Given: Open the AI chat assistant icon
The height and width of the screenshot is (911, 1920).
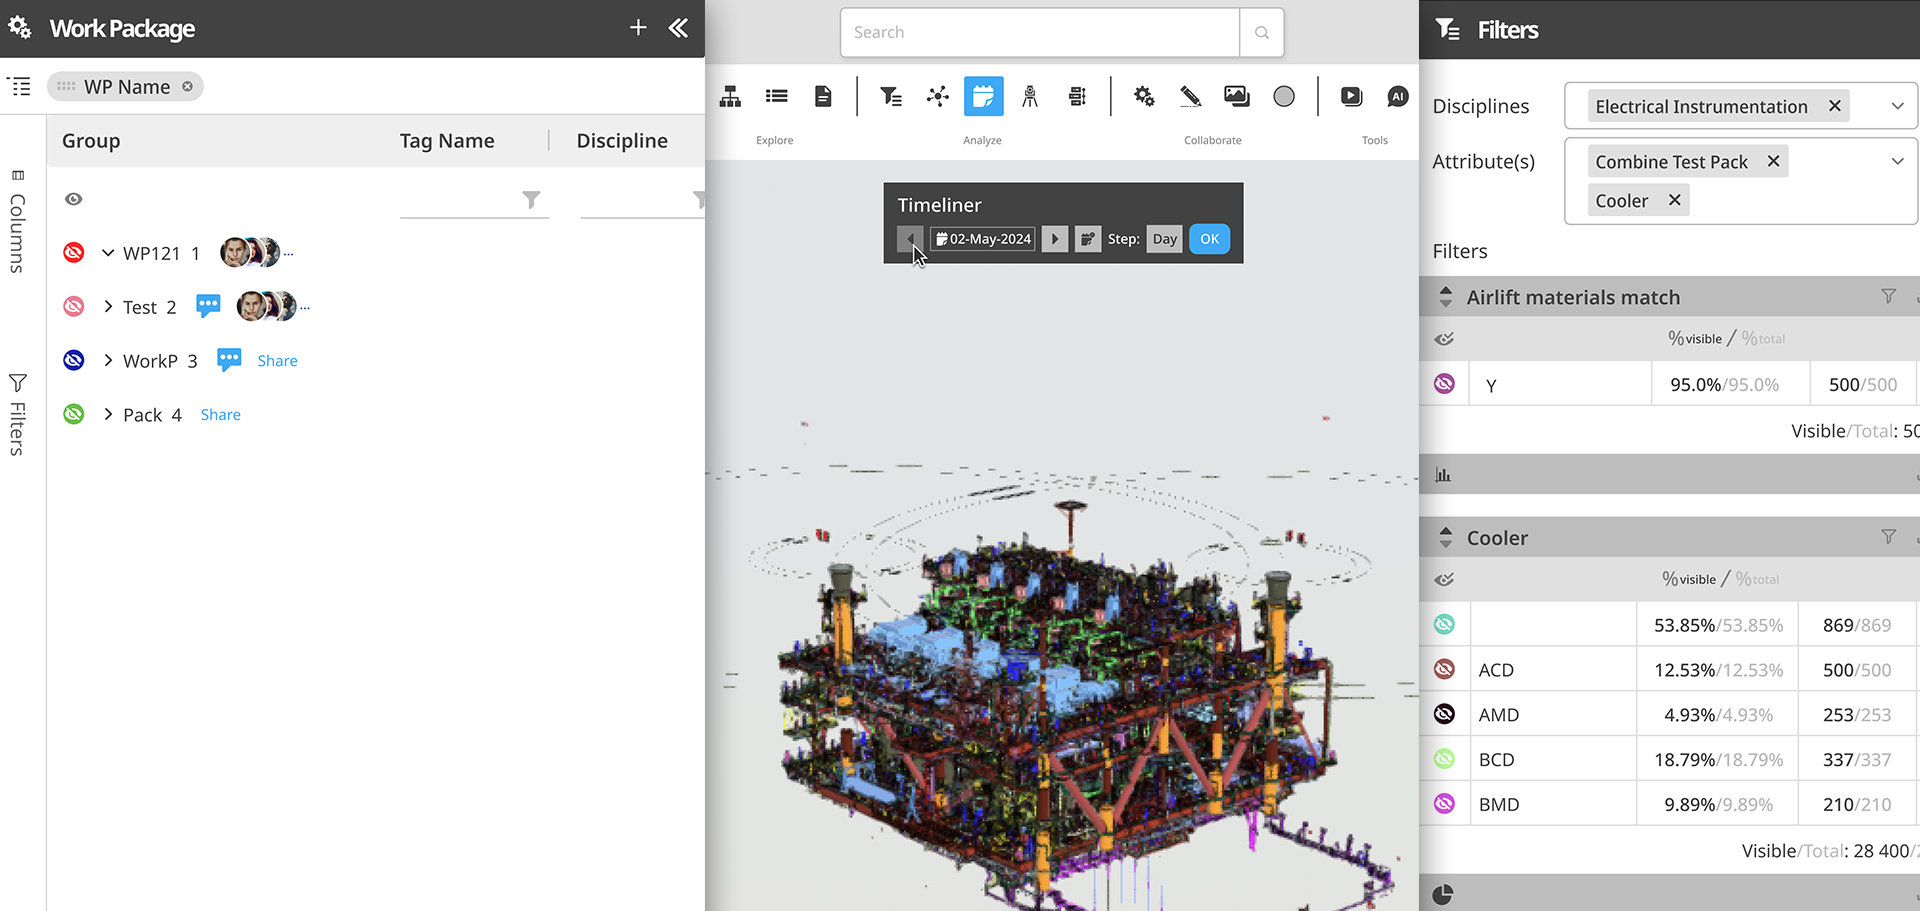Looking at the screenshot, I should coord(1397,97).
